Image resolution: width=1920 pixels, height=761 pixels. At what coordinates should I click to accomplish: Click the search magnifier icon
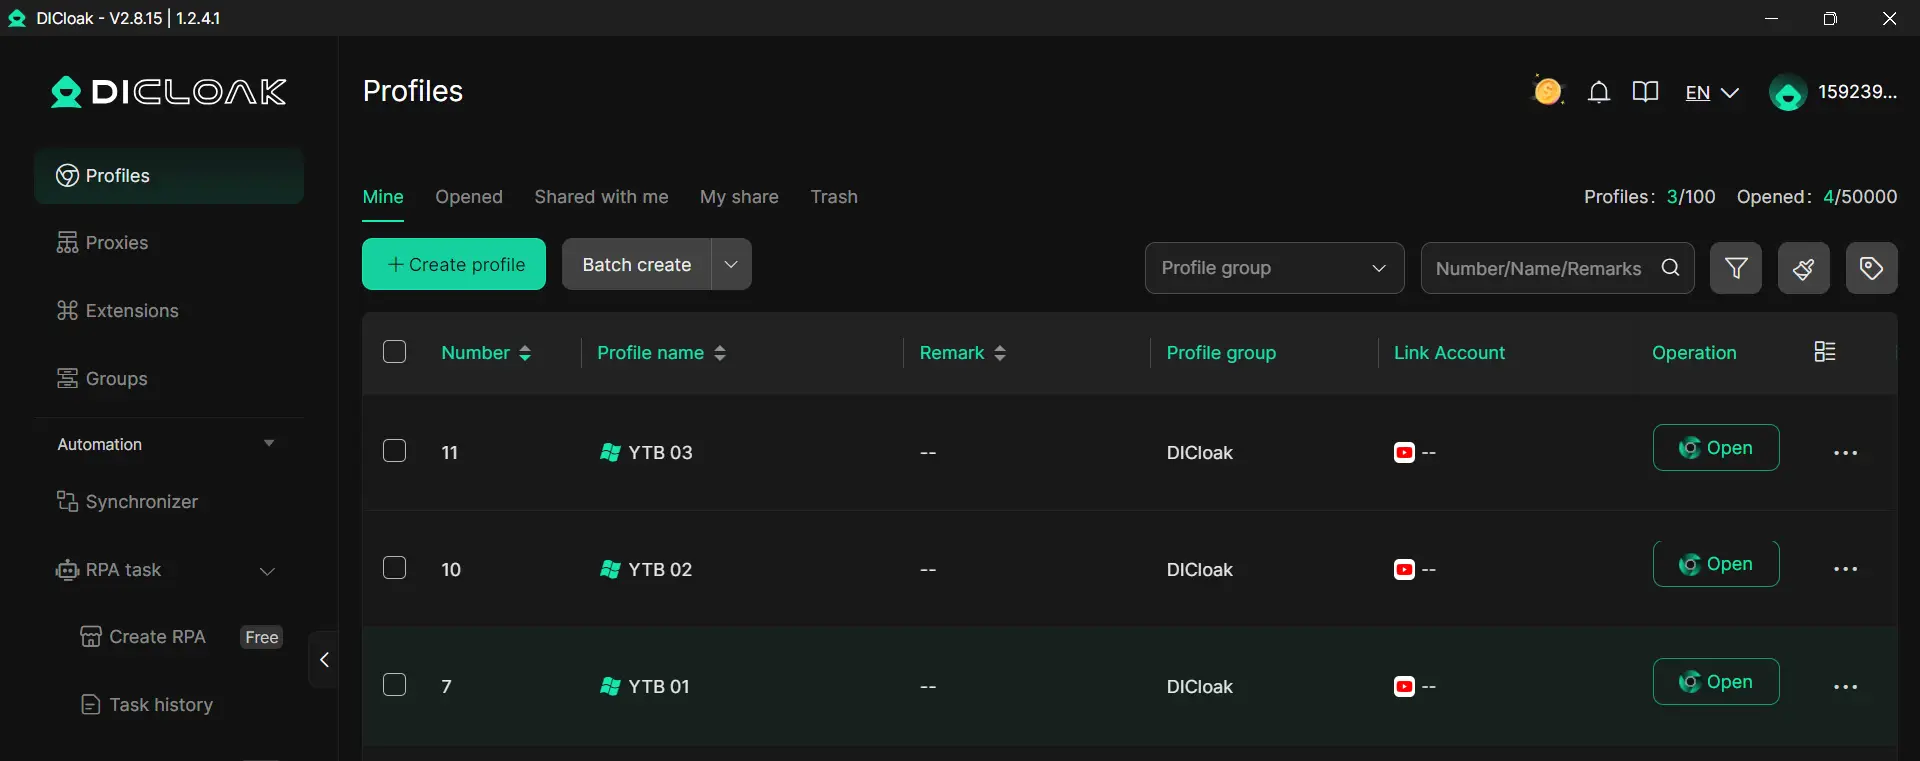coord(1670,268)
